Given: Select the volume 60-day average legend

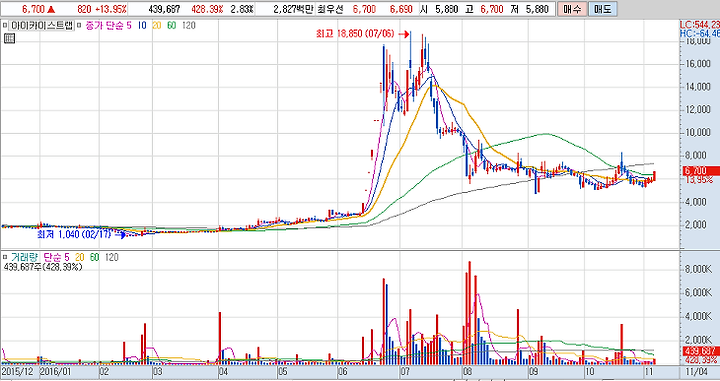Looking at the screenshot, I should tap(95, 258).
